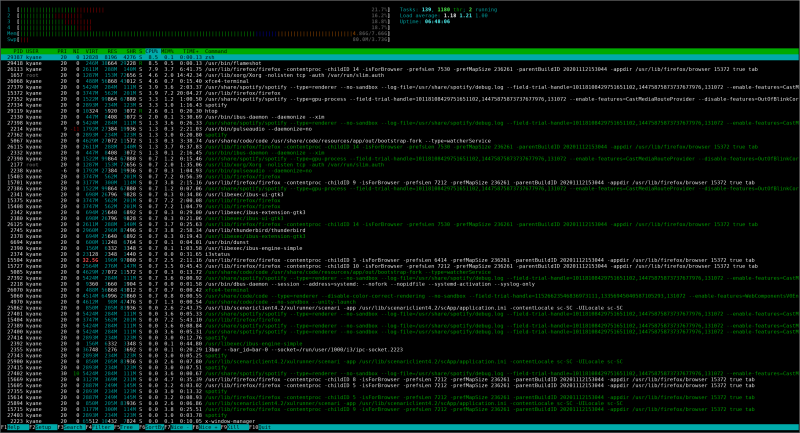Image resolution: width=800 pixels, height=433 pixels.
Task: Toggle F5 Tree view
Action: [x=129, y=427]
